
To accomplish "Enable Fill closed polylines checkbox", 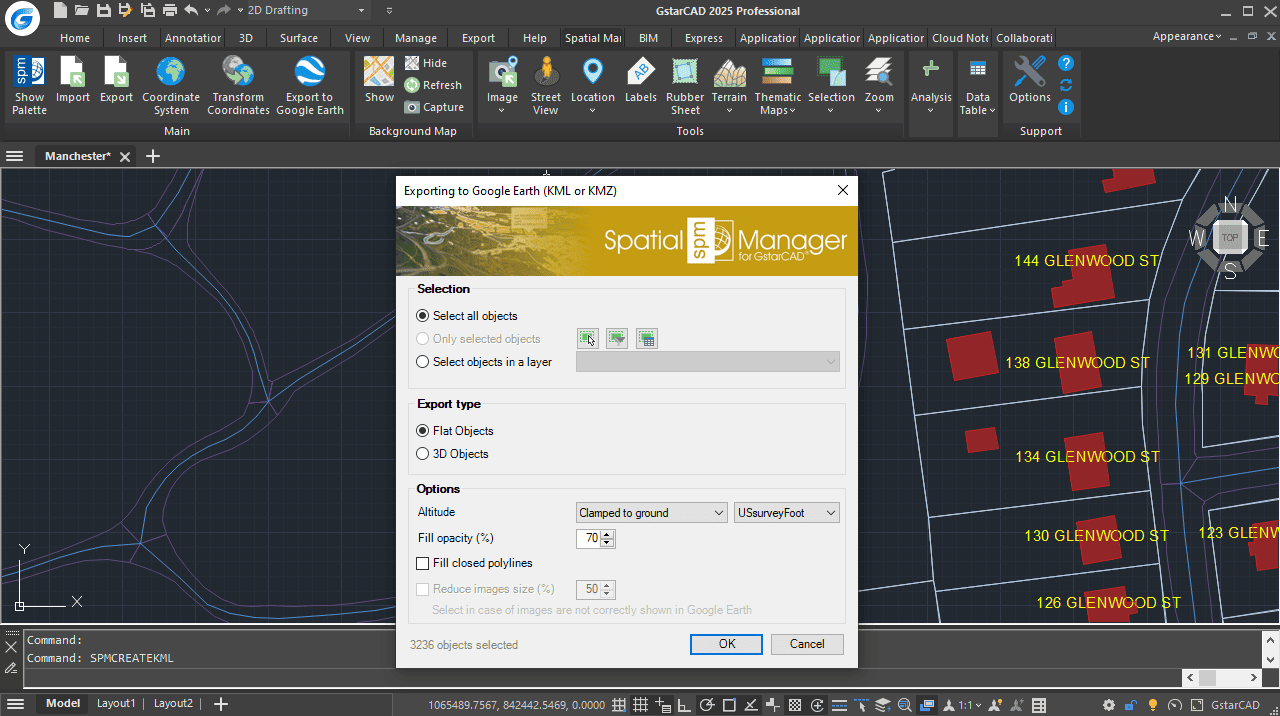I will [x=422, y=564].
